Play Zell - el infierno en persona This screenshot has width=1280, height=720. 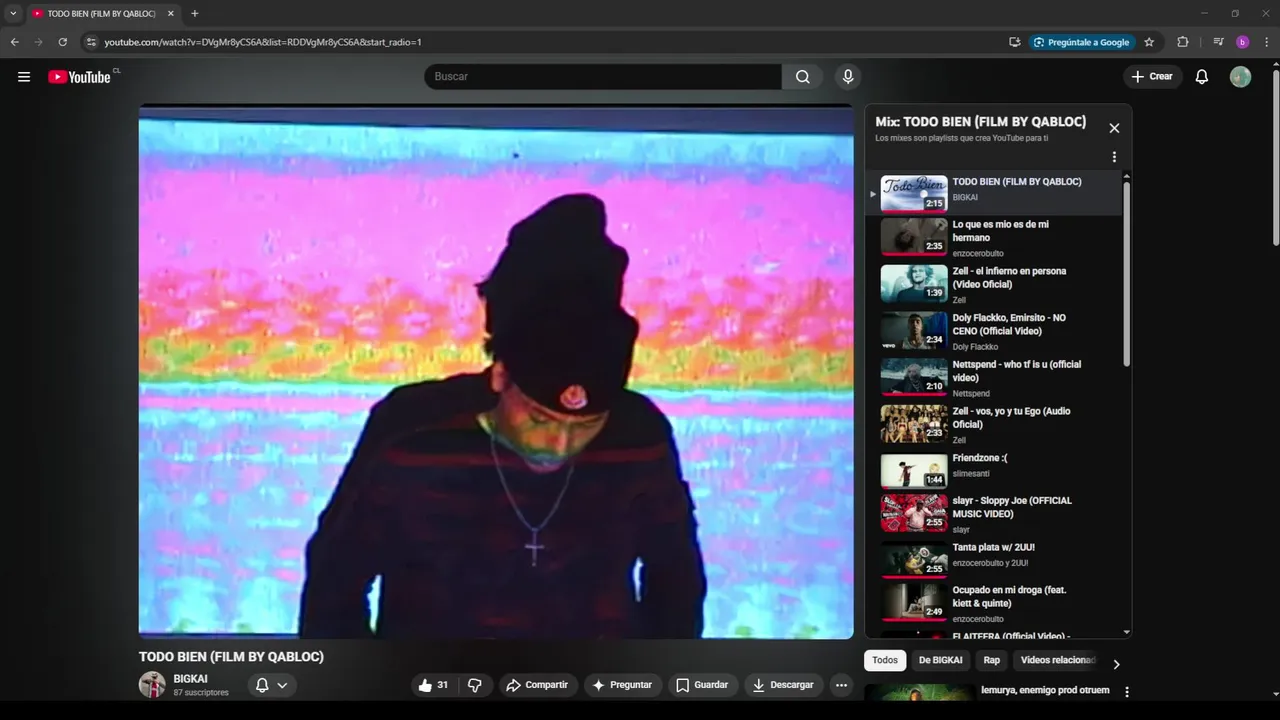click(995, 284)
